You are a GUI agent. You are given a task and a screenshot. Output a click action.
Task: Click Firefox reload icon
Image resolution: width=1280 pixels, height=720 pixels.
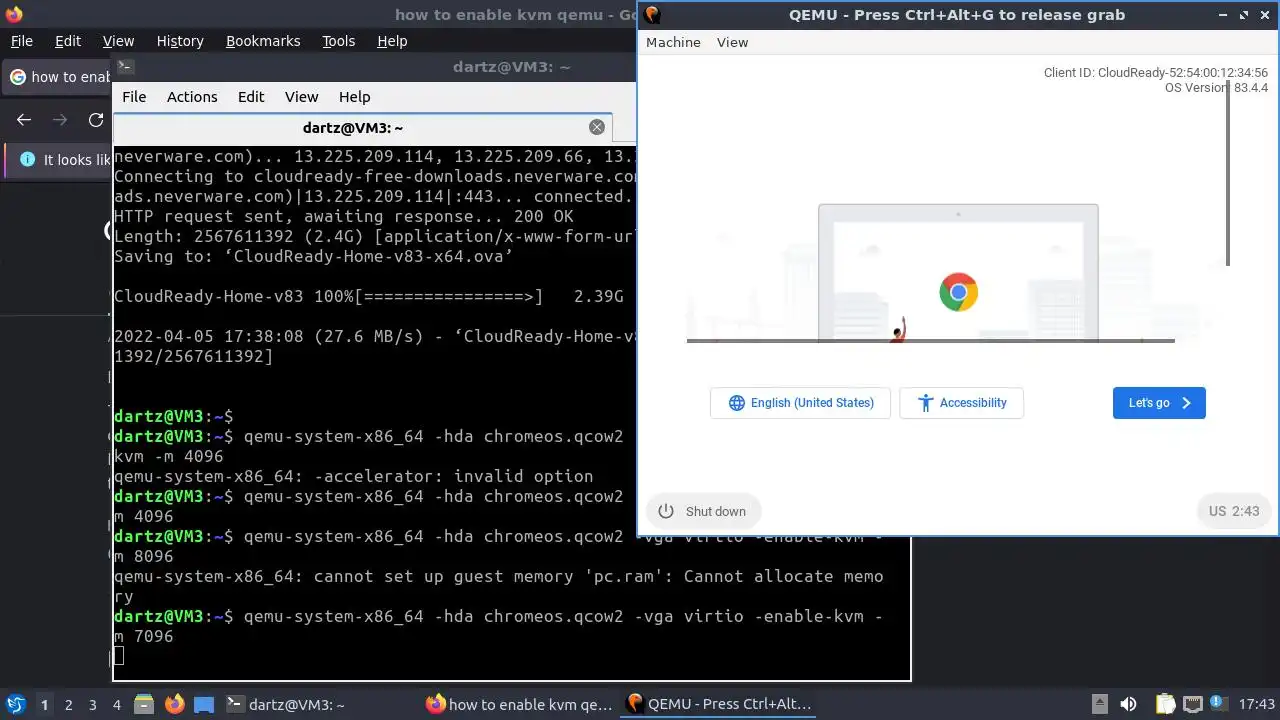click(x=96, y=120)
